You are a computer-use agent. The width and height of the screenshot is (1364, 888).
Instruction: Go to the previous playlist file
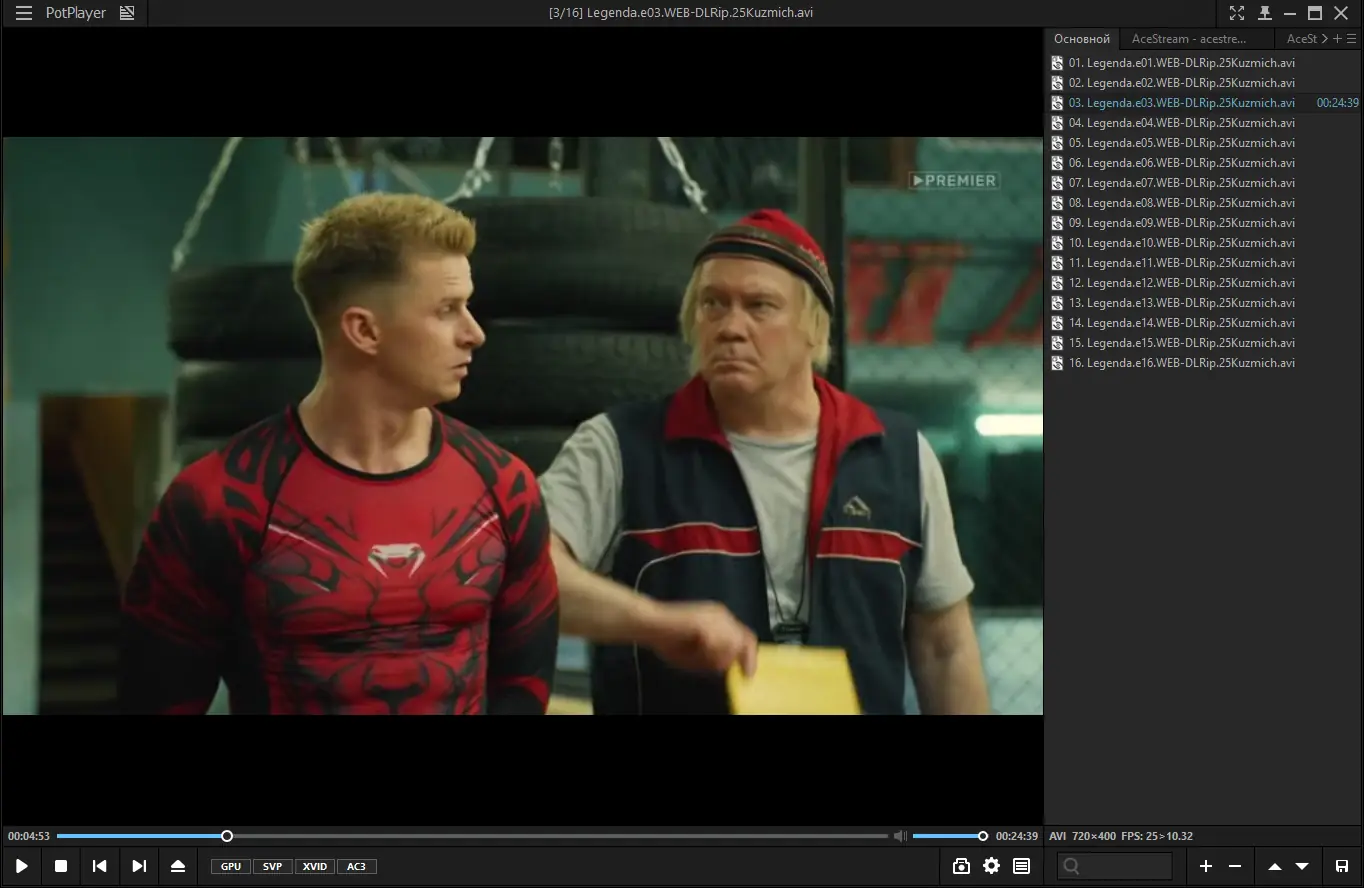[x=99, y=866]
